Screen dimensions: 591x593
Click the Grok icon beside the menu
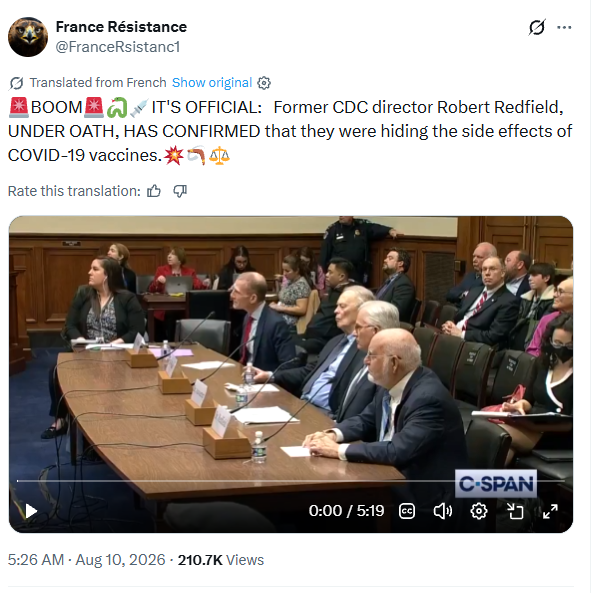coord(537,27)
